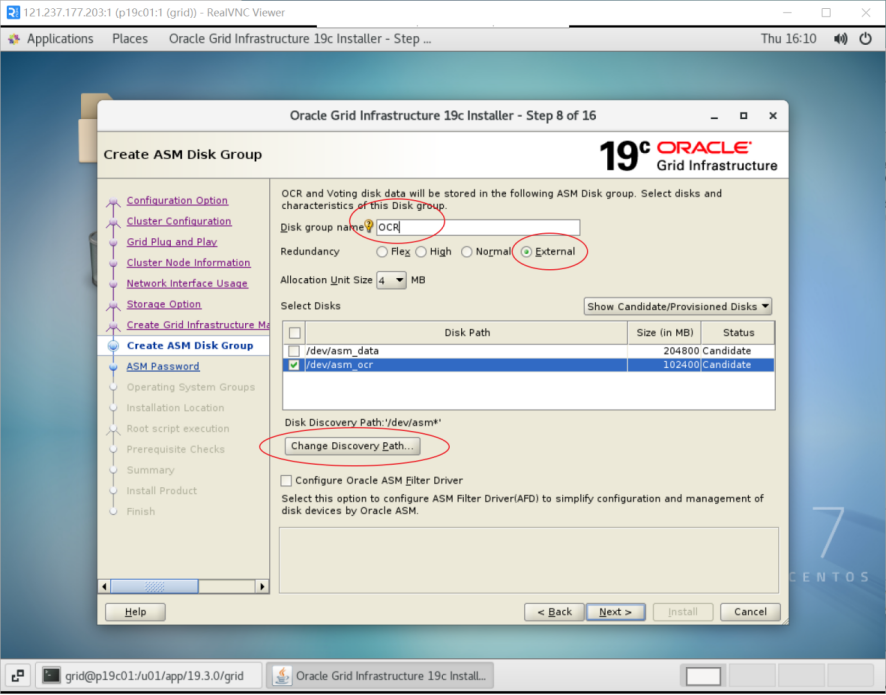This screenshot has height=695, width=886.
Task: Click the terminal icon in the taskbar
Action: click(x=51, y=675)
